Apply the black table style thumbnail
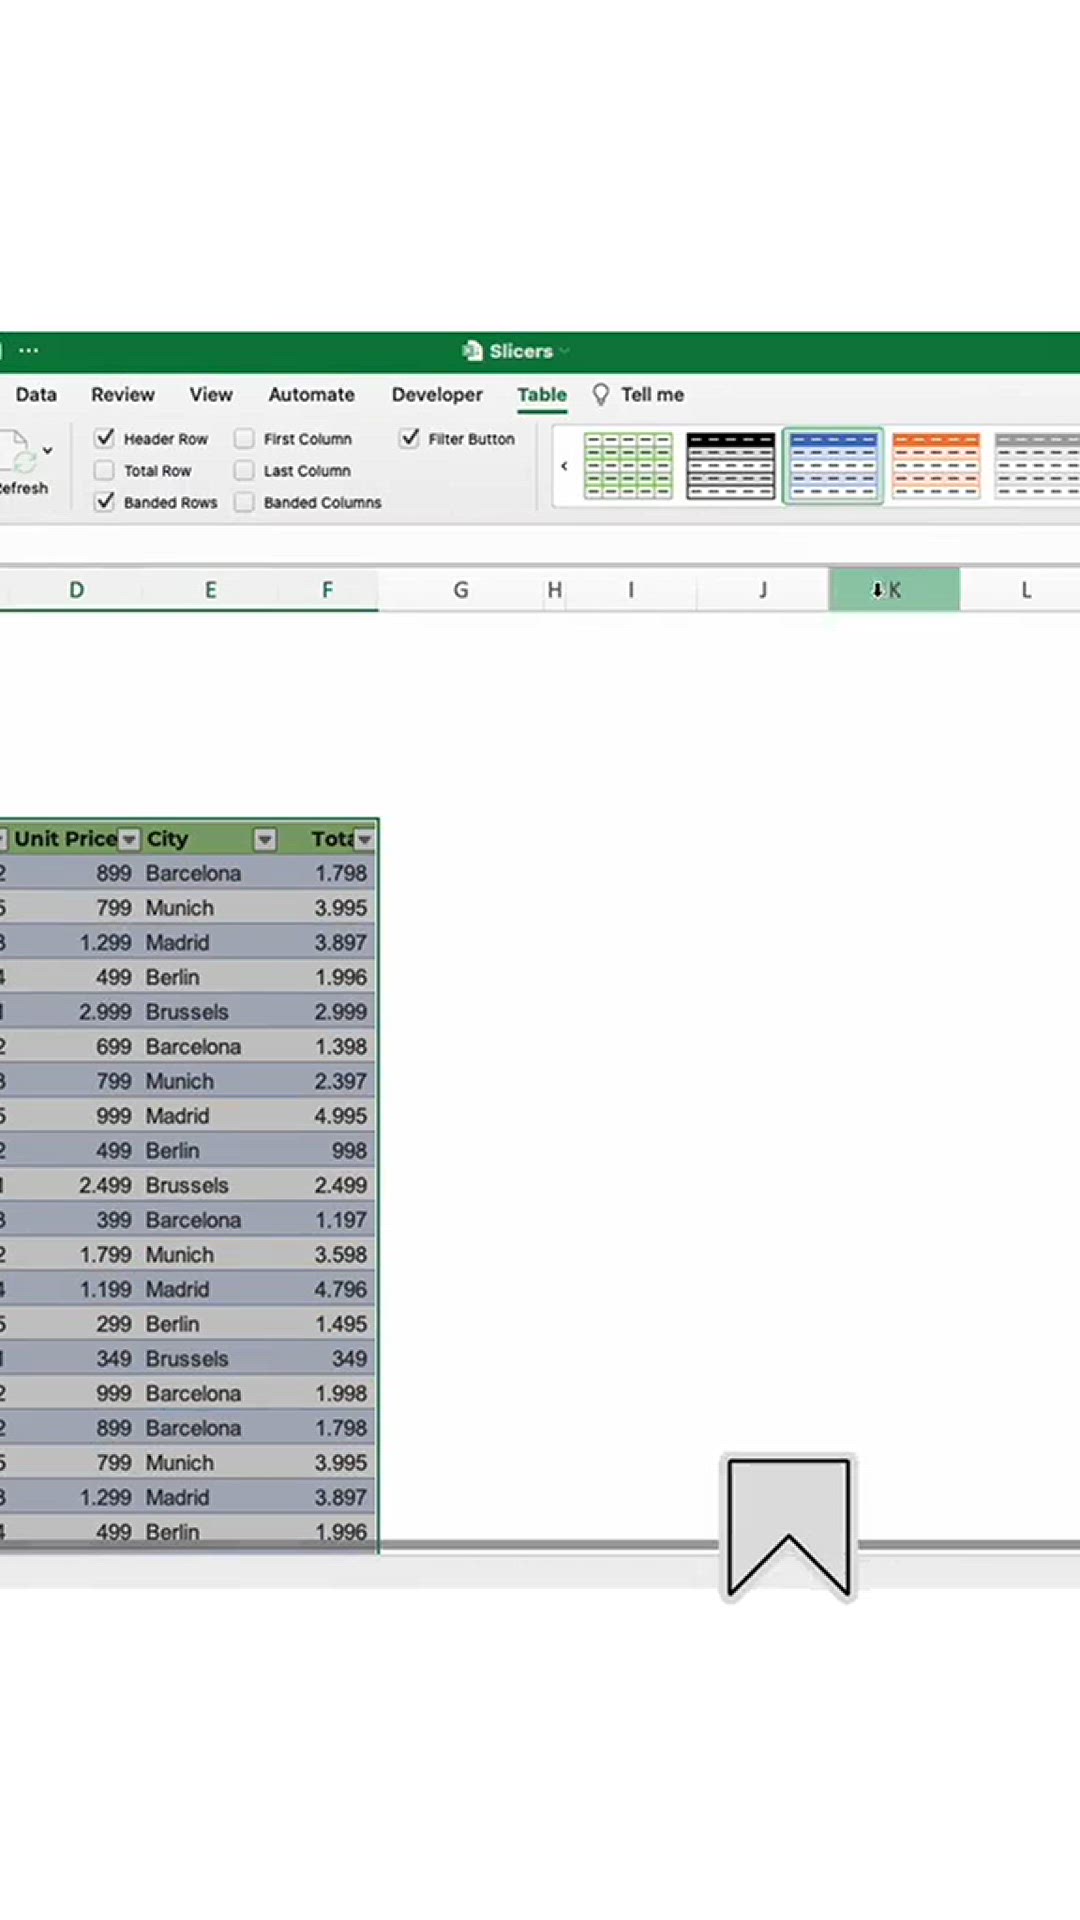Image resolution: width=1080 pixels, height=1920 pixels. click(731, 466)
